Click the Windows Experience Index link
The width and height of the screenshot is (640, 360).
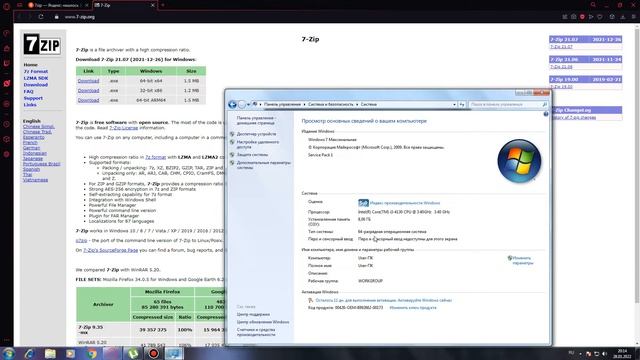tap(405, 203)
